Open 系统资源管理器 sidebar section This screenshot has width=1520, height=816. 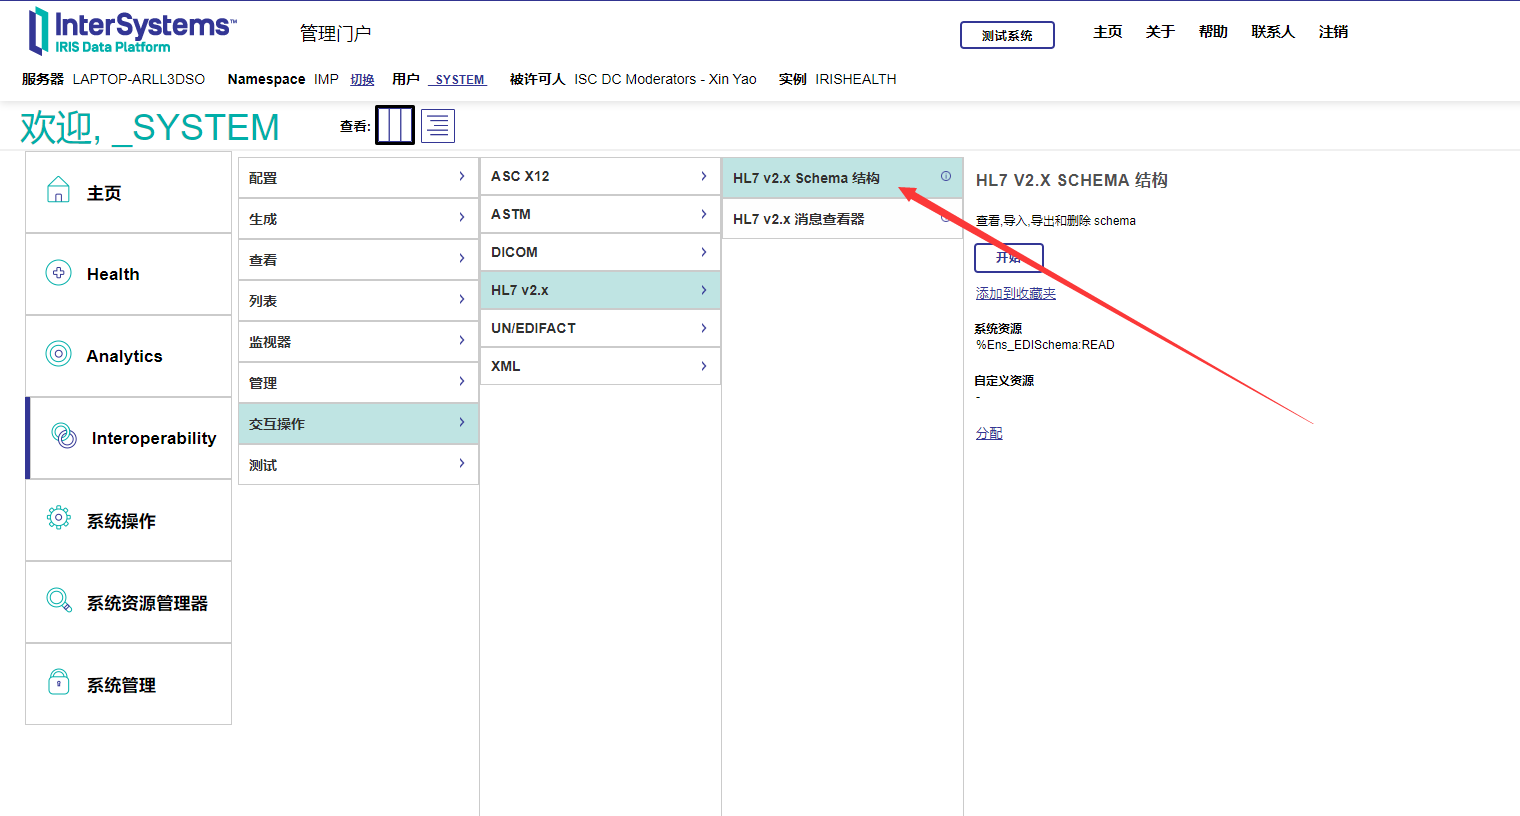[128, 602]
